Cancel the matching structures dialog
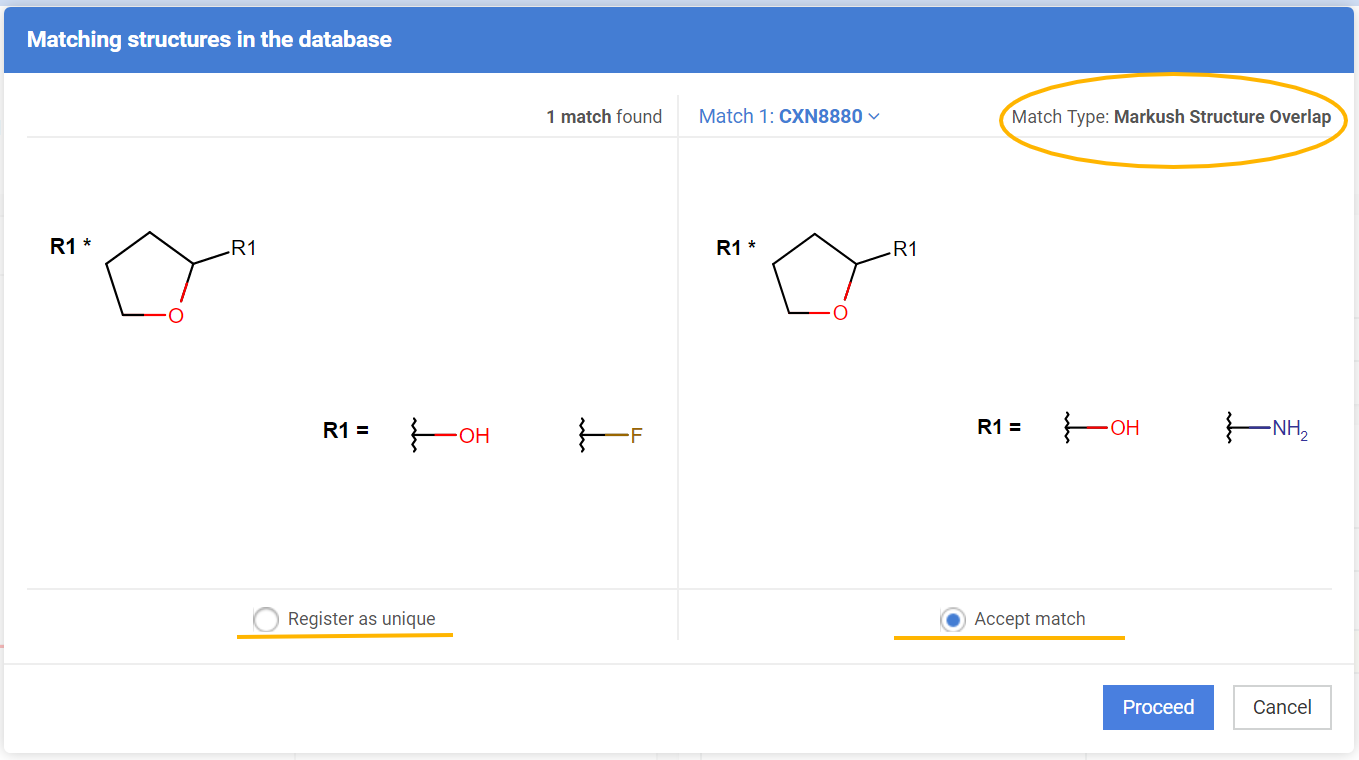The image size is (1359, 760). [1281, 707]
